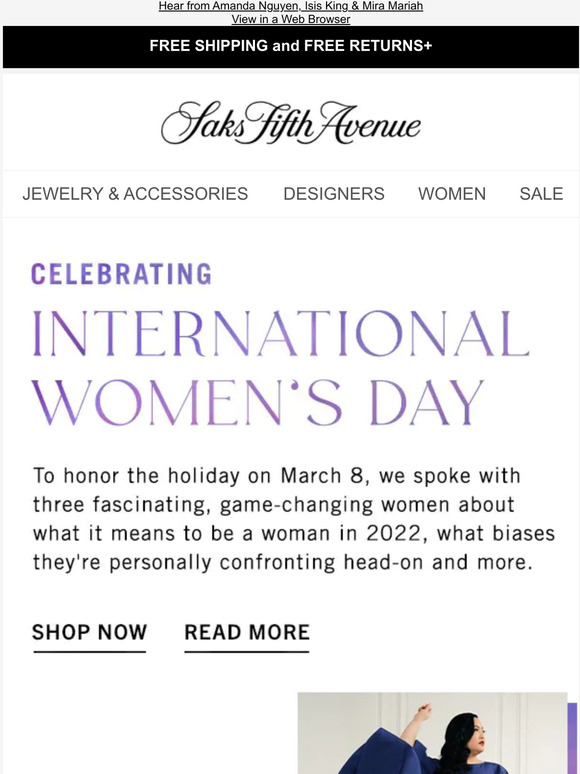Click the Read More link
The height and width of the screenshot is (774, 580).
click(x=247, y=632)
